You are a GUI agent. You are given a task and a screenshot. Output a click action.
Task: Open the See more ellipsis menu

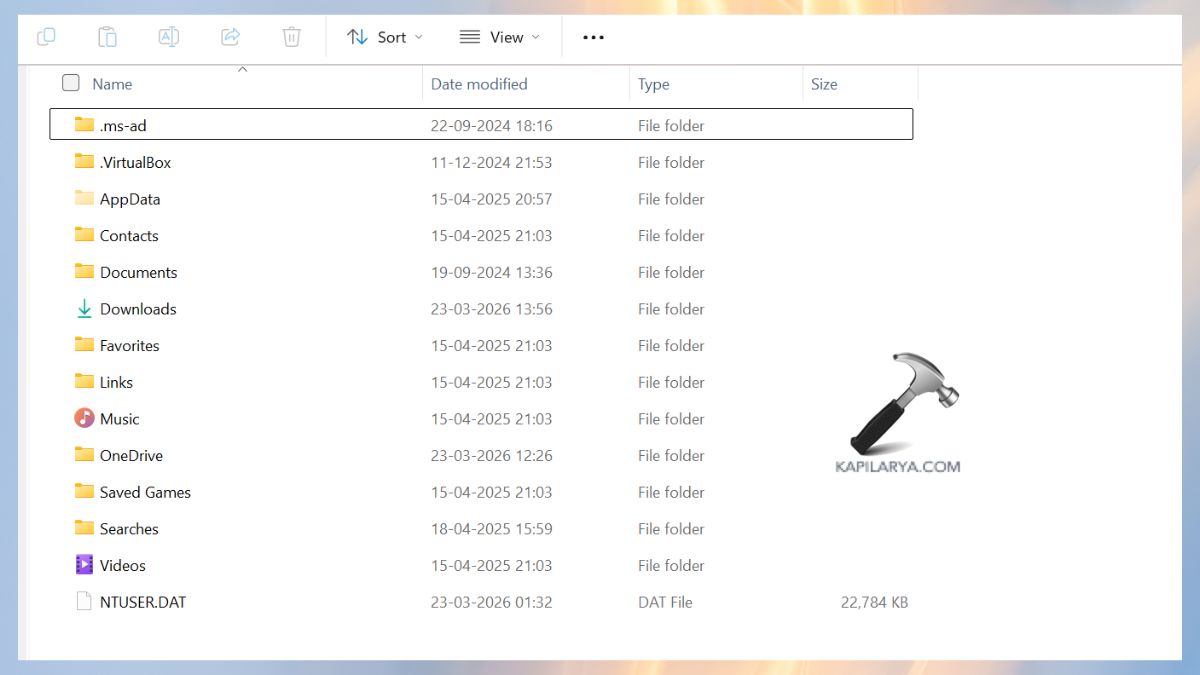pyautogui.click(x=593, y=37)
